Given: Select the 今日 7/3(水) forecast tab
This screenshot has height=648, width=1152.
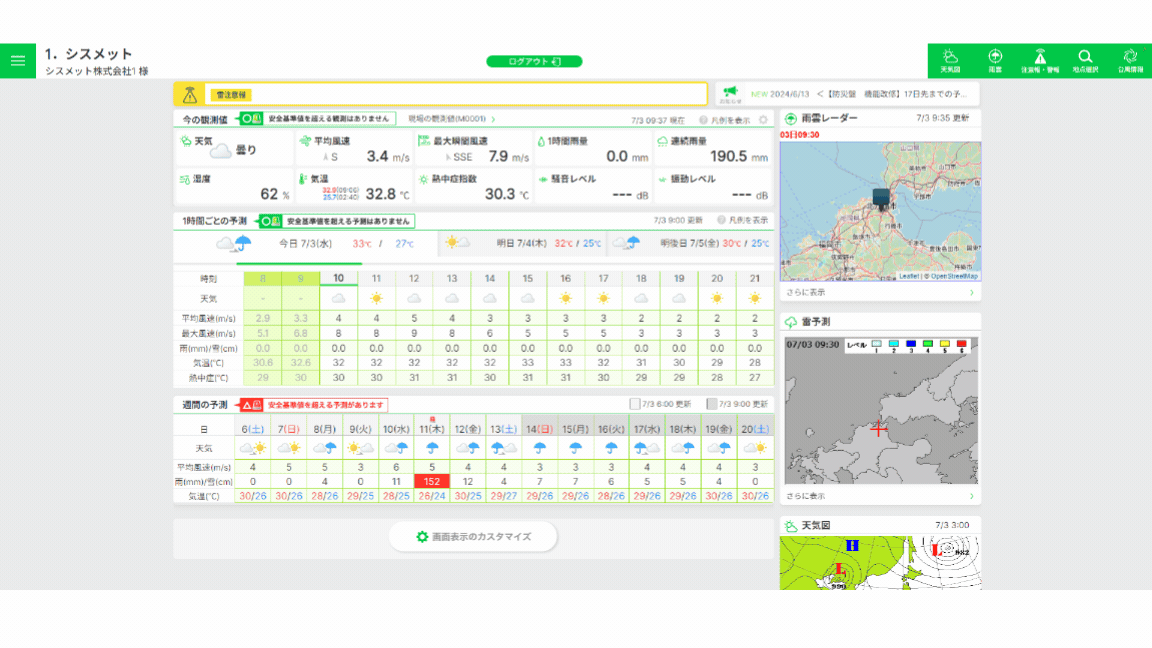Looking at the screenshot, I should click(x=306, y=243).
